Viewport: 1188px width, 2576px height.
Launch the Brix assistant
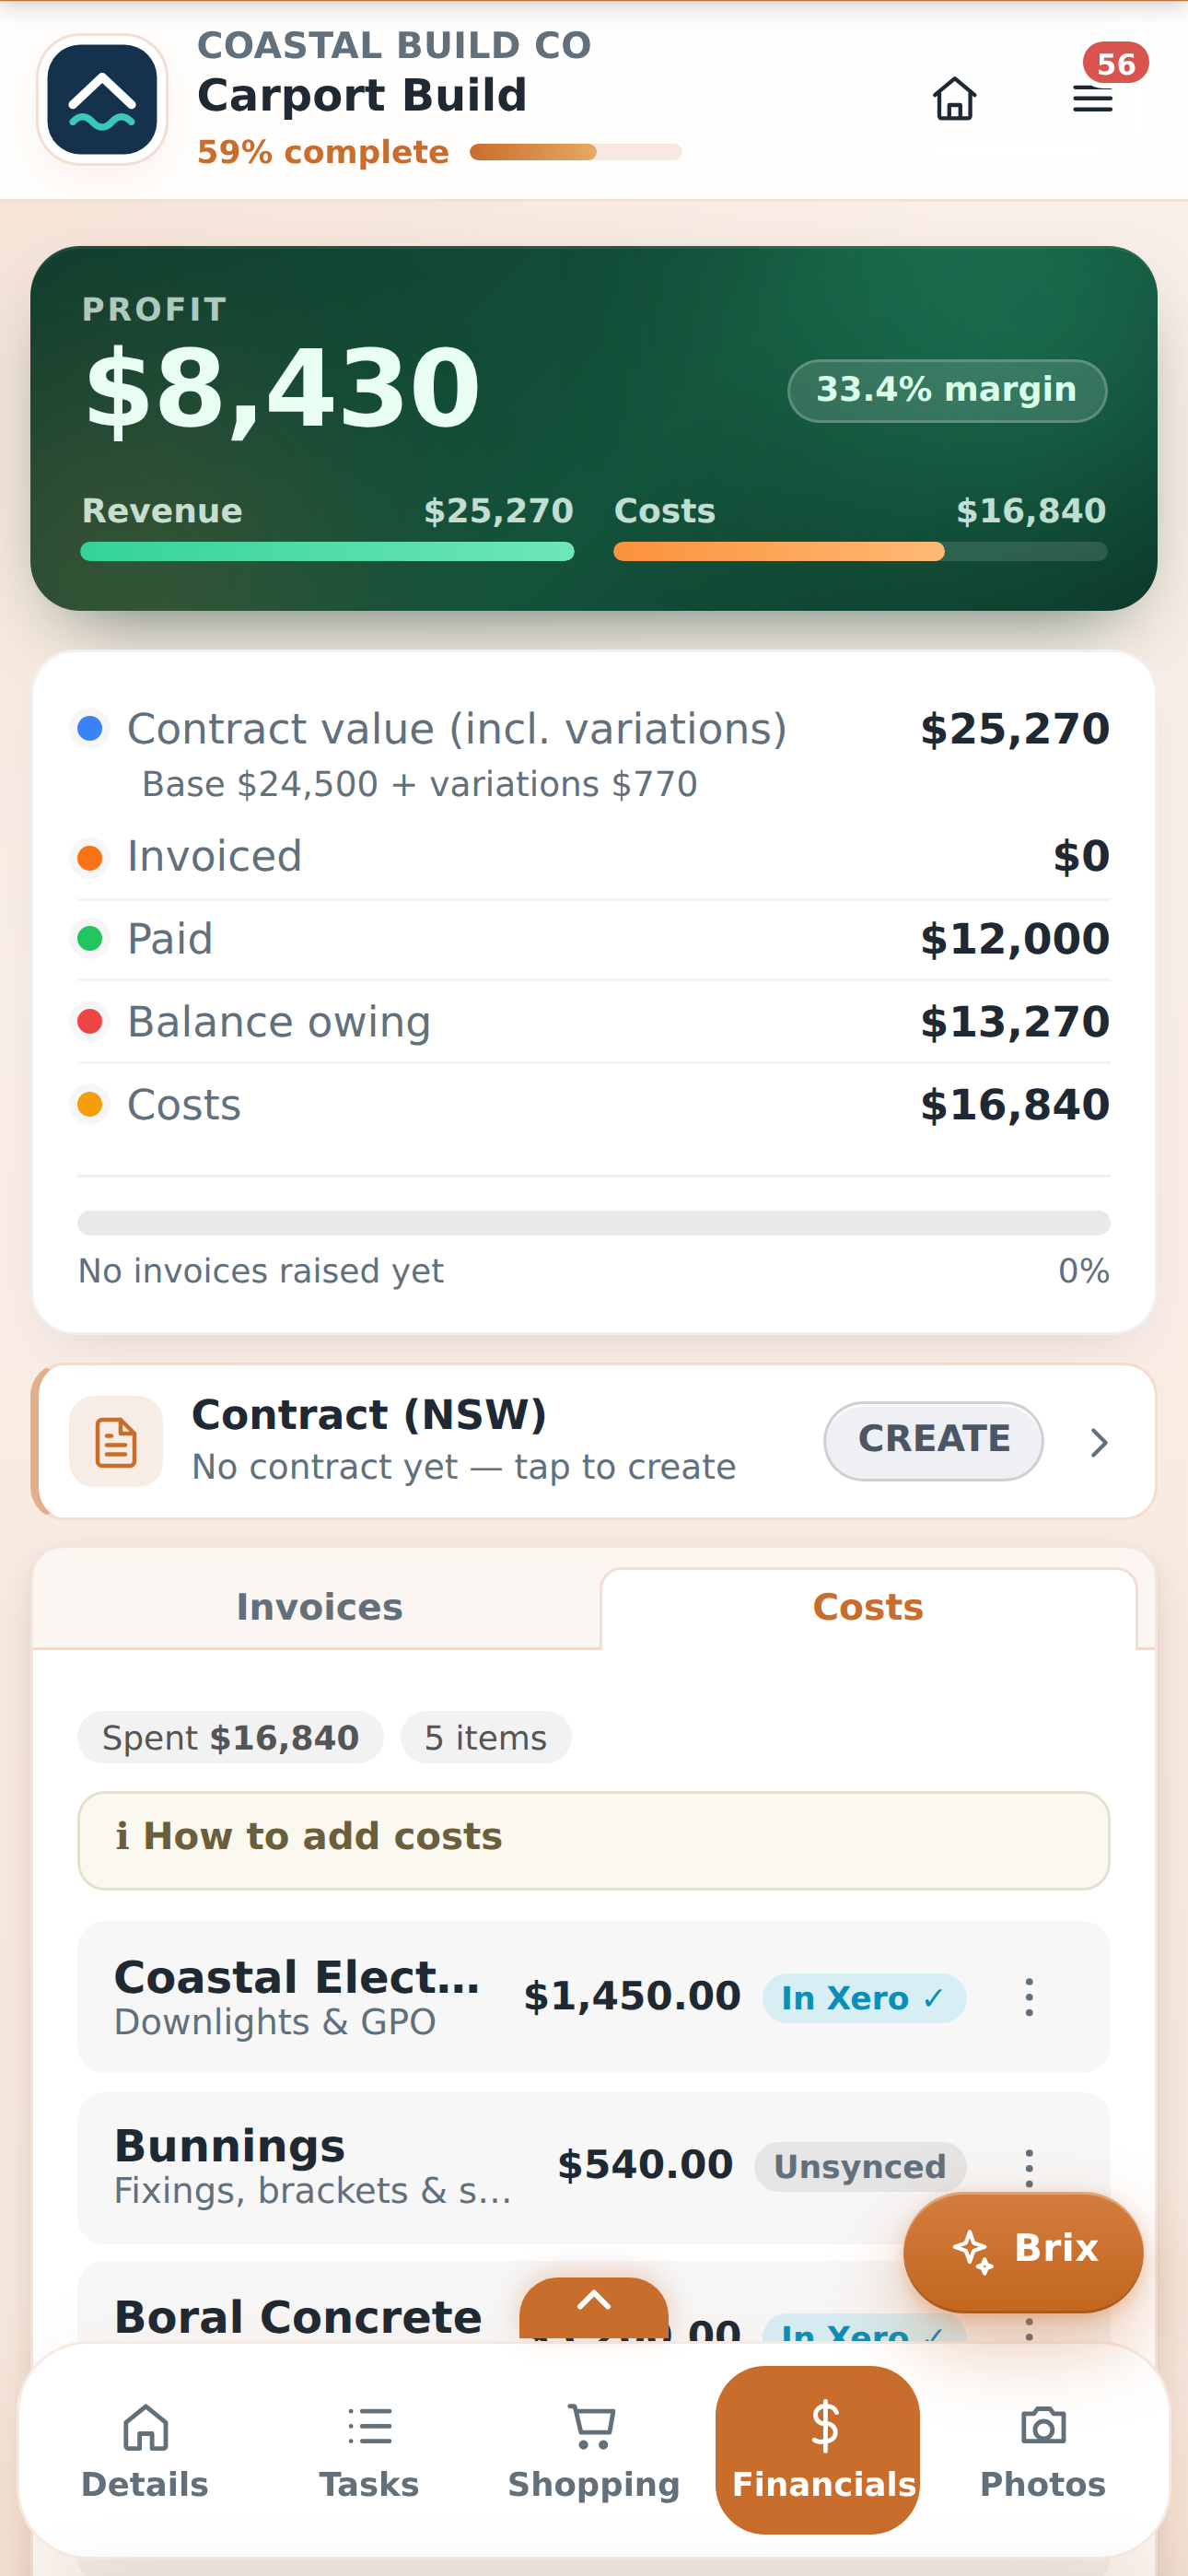(x=1023, y=2251)
